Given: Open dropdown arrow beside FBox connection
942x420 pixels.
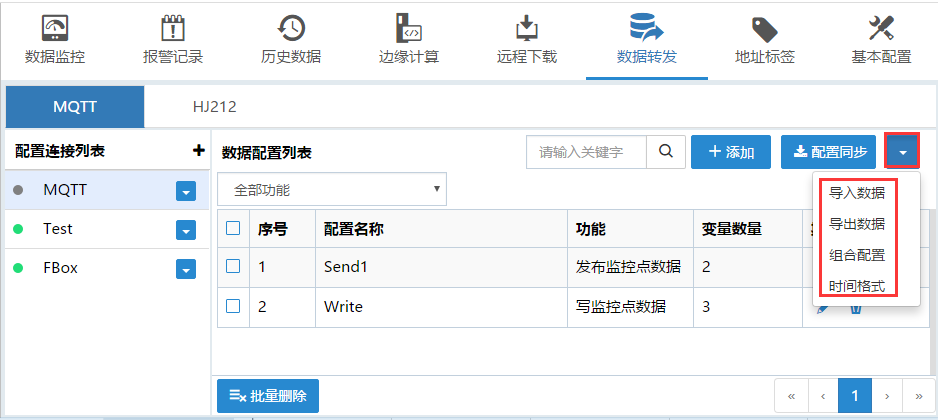Looking at the screenshot, I should pyautogui.click(x=185, y=269).
